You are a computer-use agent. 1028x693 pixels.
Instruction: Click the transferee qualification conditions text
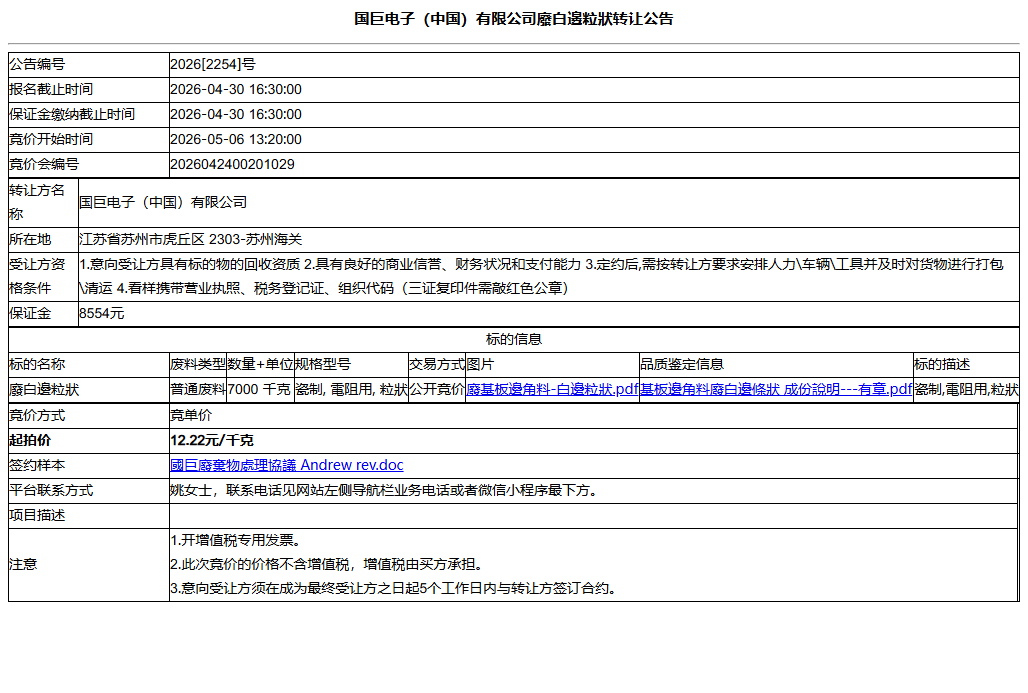click(x=541, y=276)
